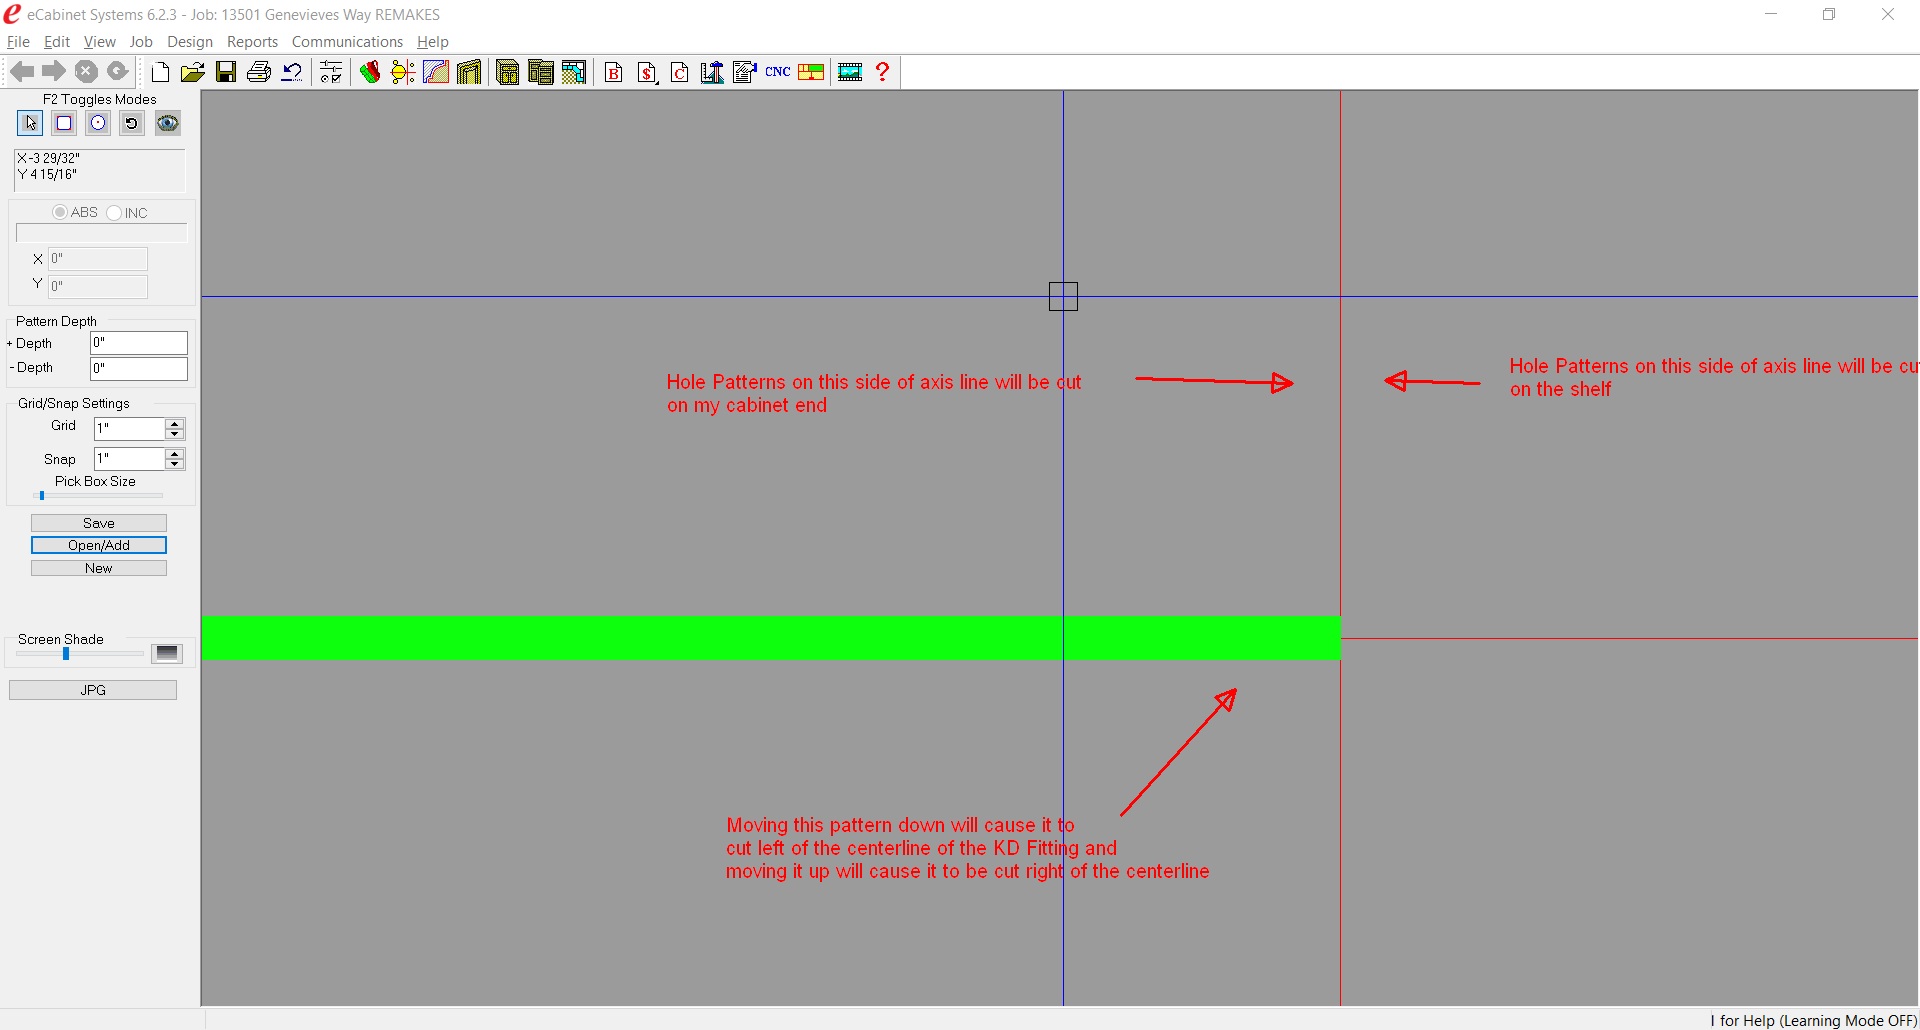Print using the printer icon
1920x1030 pixels.
click(x=259, y=72)
